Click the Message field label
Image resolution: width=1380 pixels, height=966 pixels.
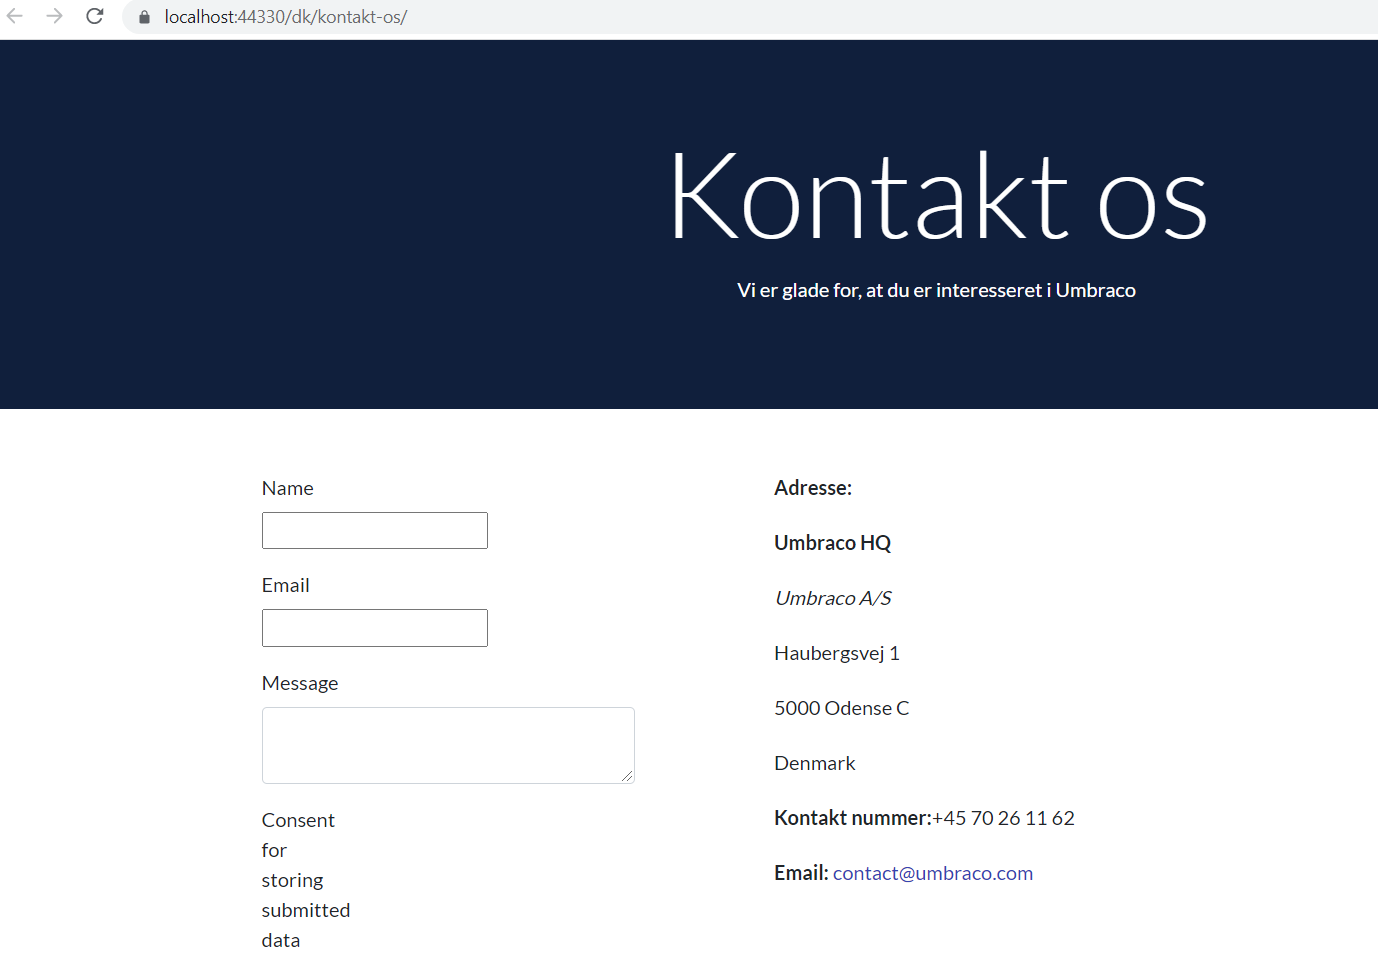pyautogui.click(x=300, y=683)
